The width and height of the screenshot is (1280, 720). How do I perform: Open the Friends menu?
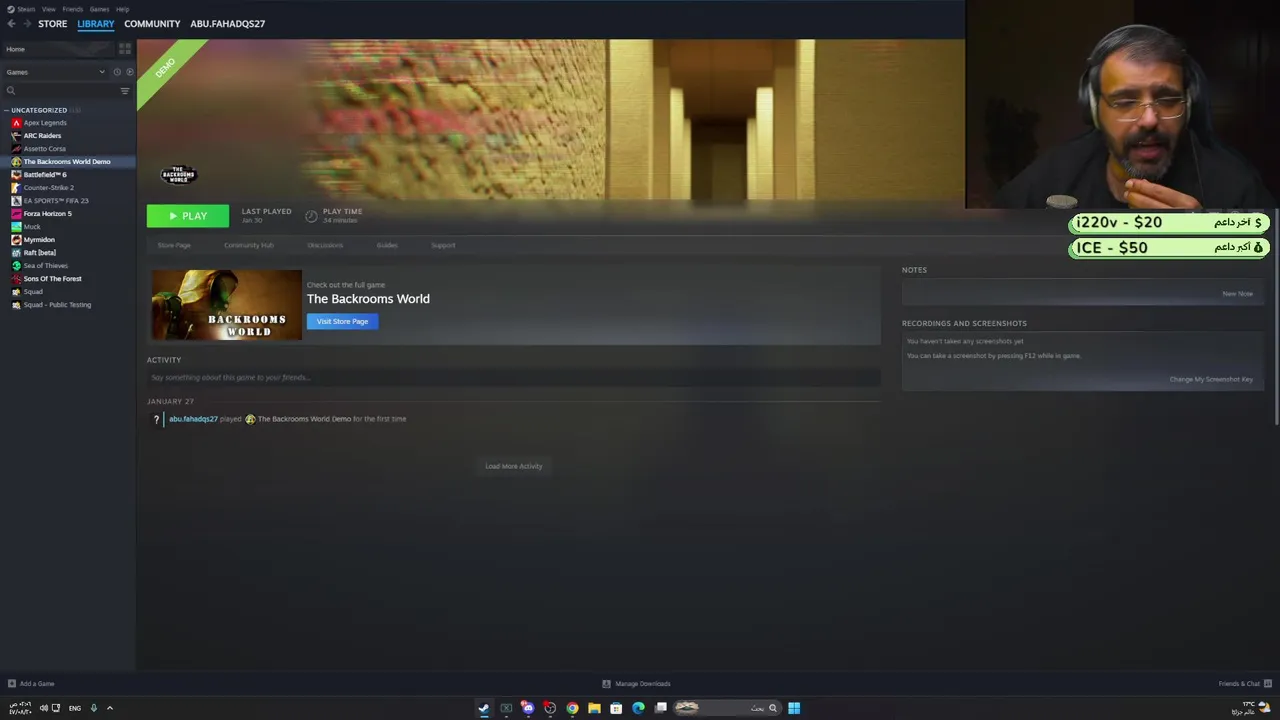pyautogui.click(x=72, y=9)
